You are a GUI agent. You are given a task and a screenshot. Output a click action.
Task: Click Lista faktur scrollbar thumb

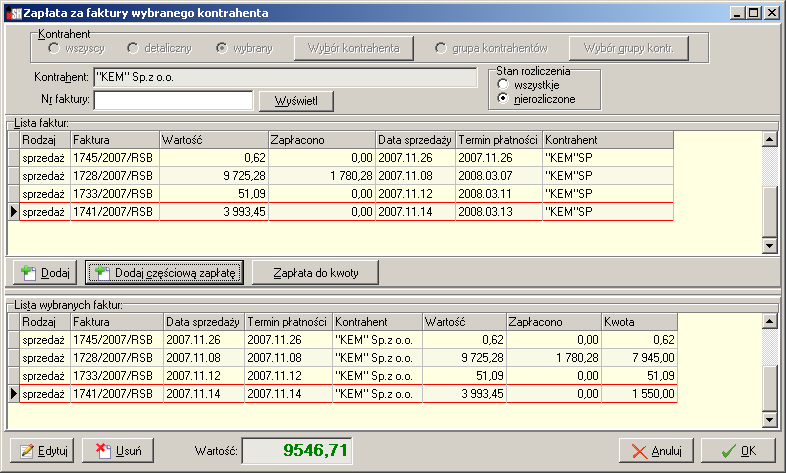click(769, 211)
